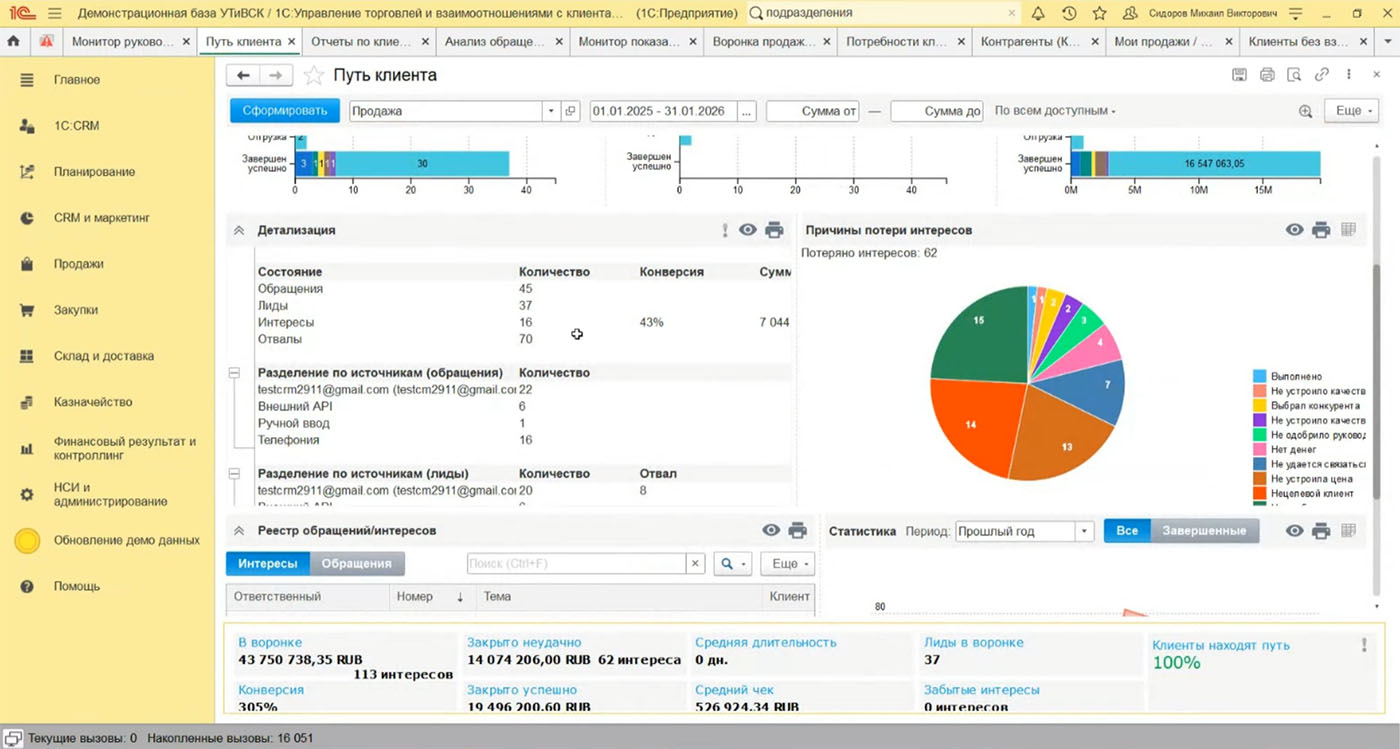This screenshot has height=749, width=1400.
Task: Click the copy link icon in header
Action: (x=1322, y=75)
